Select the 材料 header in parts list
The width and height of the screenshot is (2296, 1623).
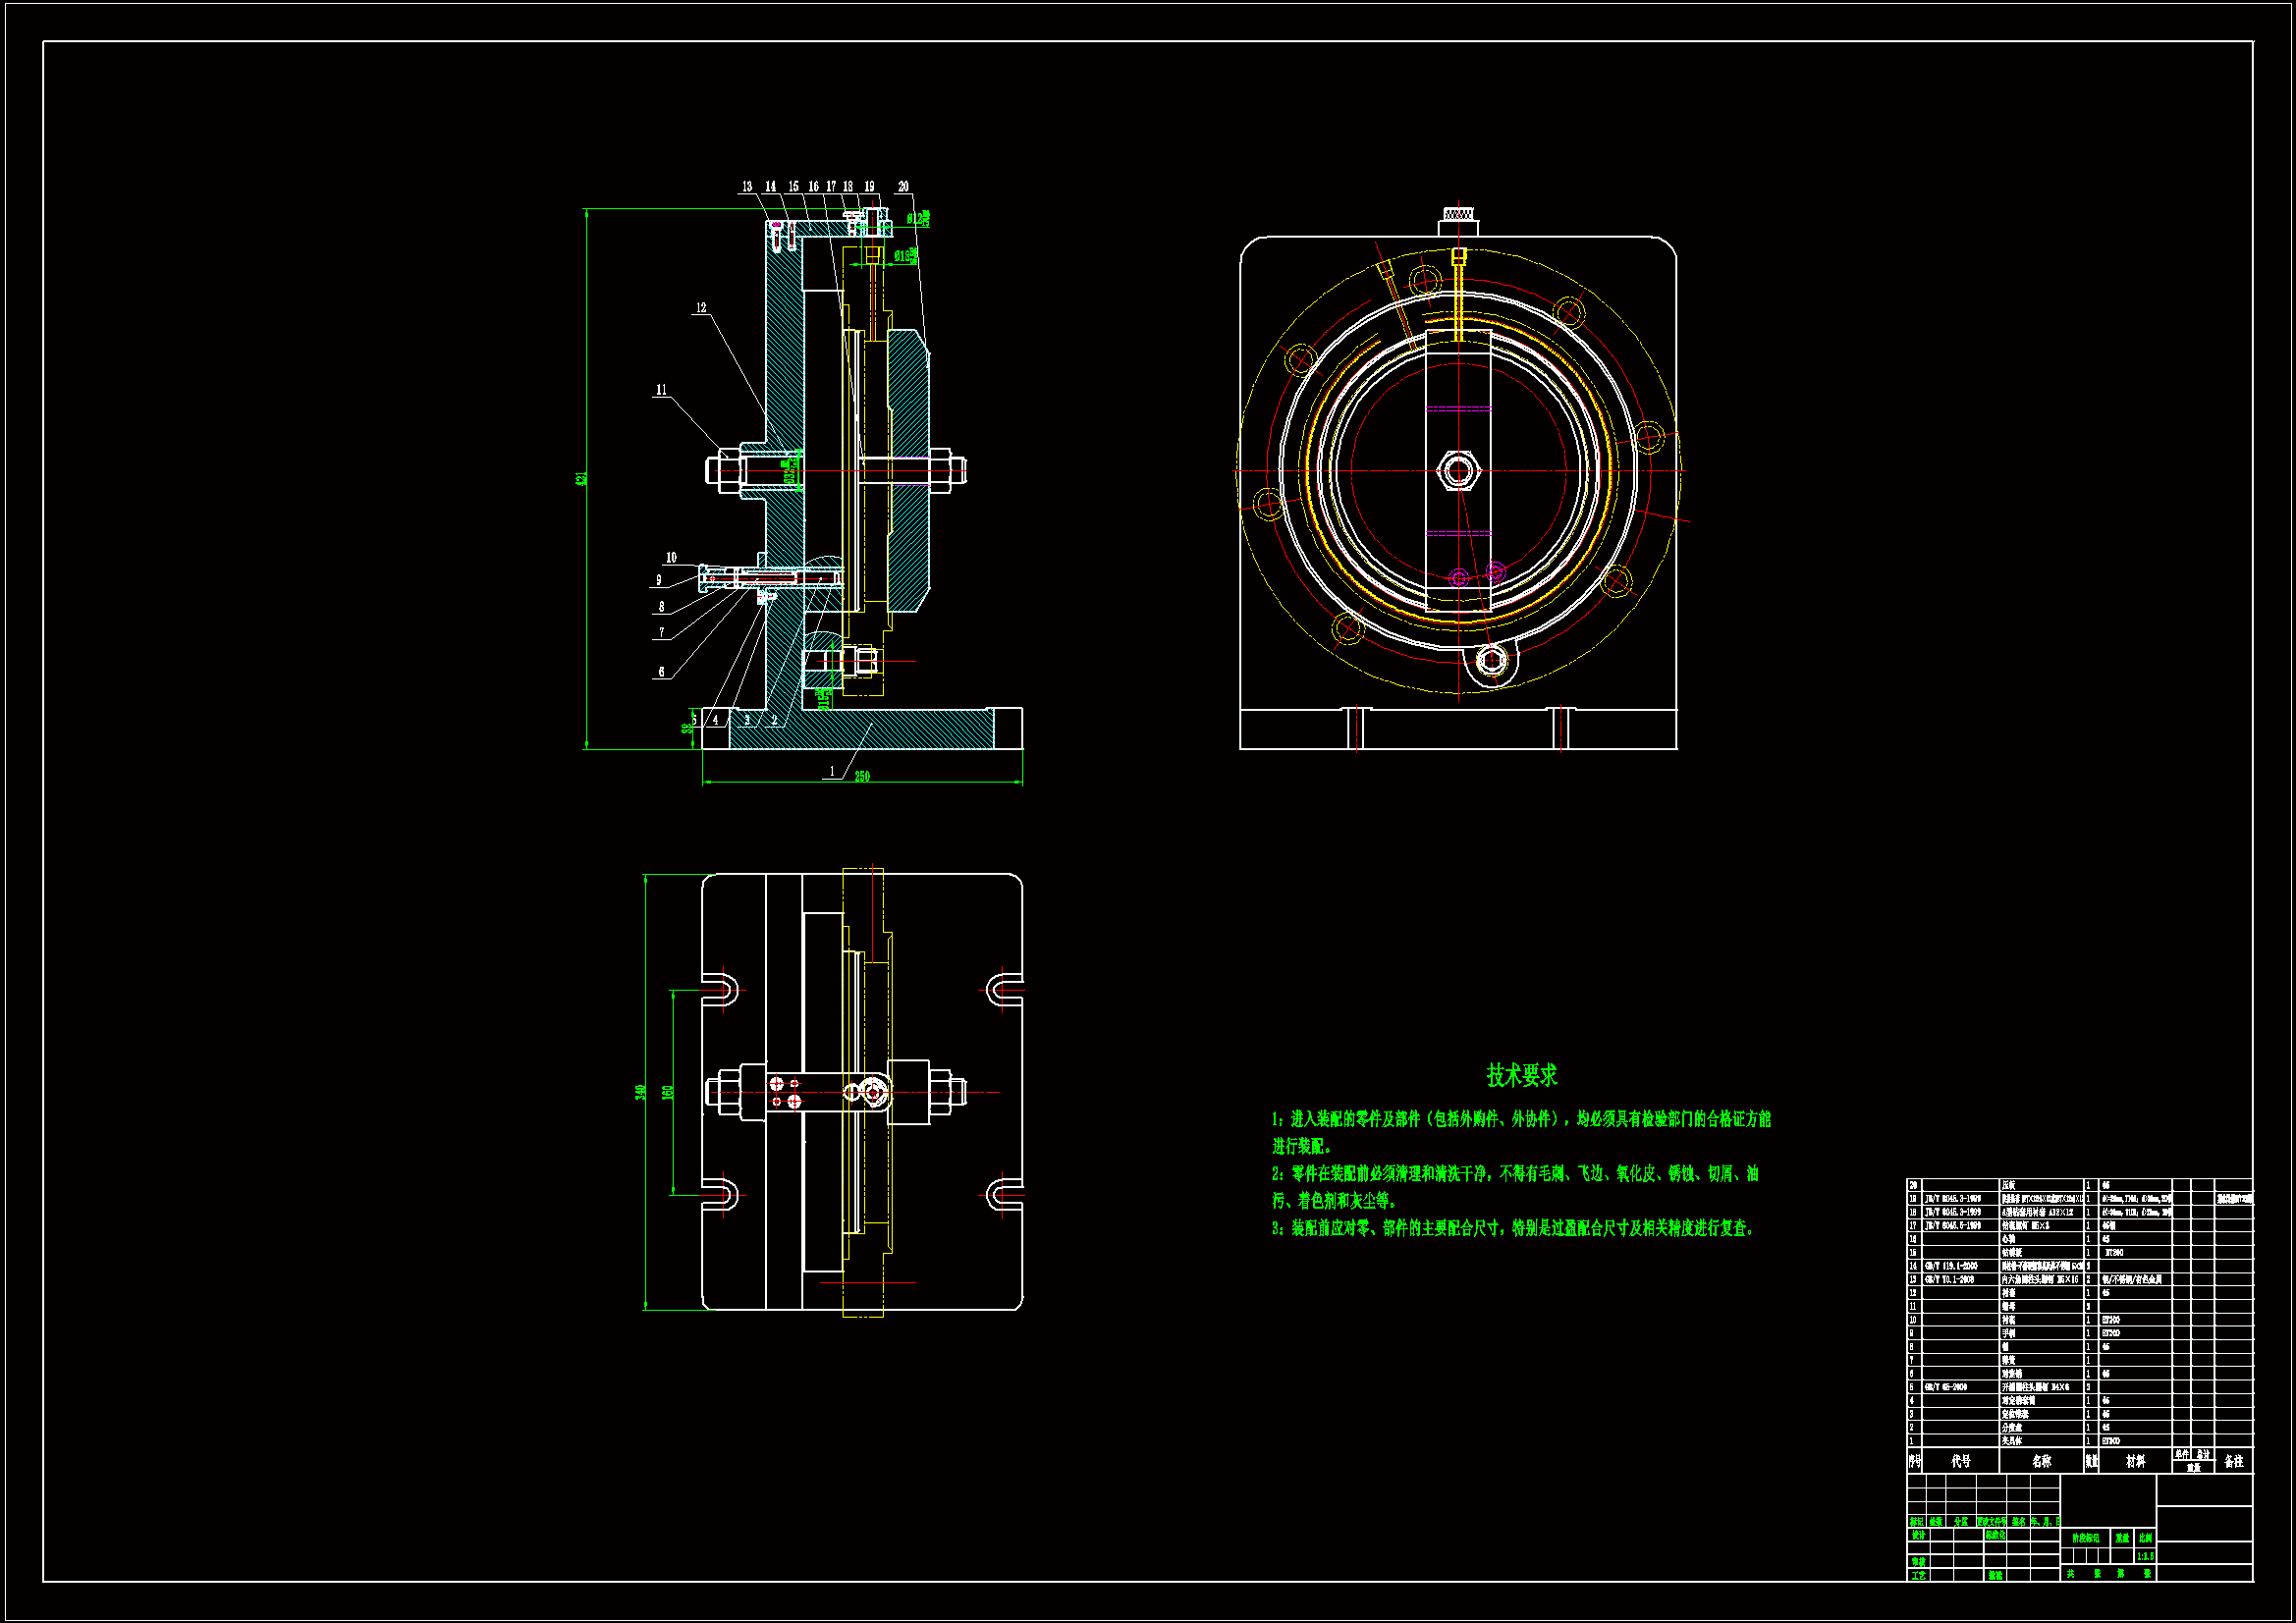pos(2135,1461)
